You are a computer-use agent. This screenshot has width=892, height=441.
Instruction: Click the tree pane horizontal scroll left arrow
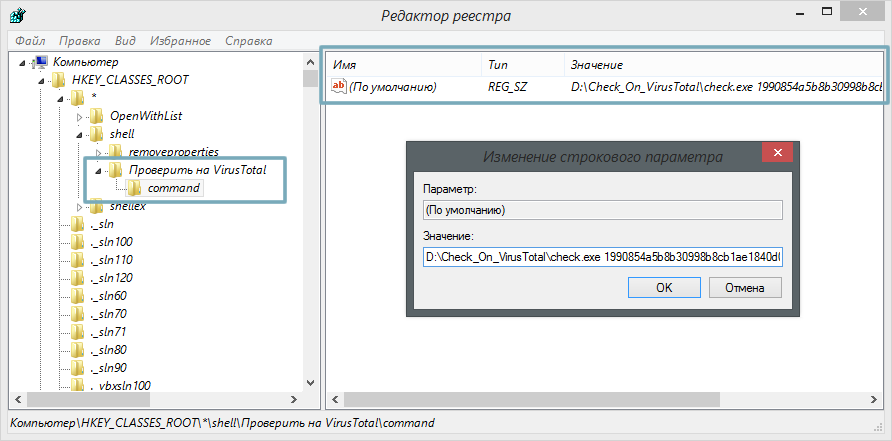pyautogui.click(x=18, y=400)
